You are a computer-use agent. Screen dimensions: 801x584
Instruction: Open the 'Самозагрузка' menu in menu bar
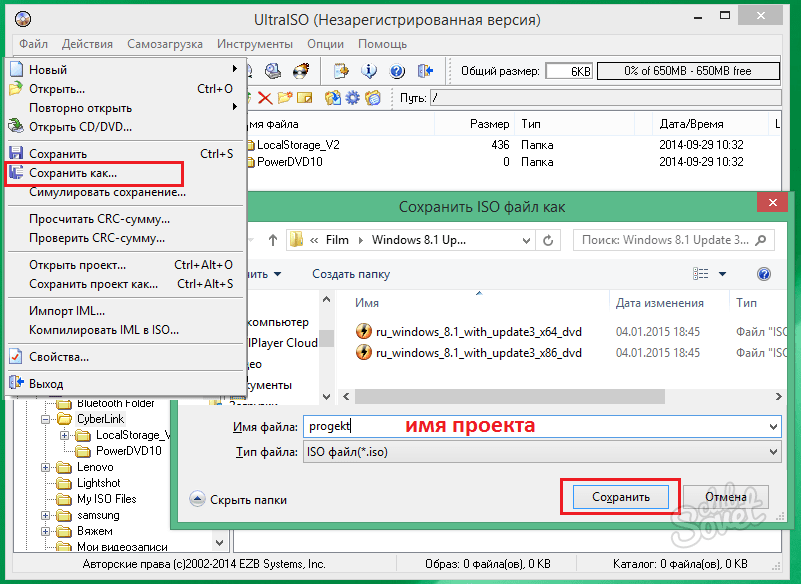(164, 44)
